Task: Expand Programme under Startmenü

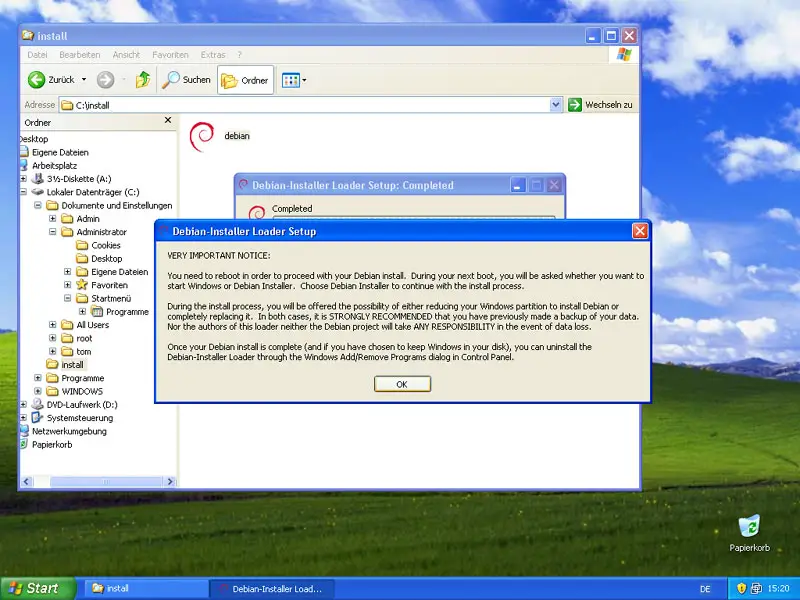Action: point(83,311)
